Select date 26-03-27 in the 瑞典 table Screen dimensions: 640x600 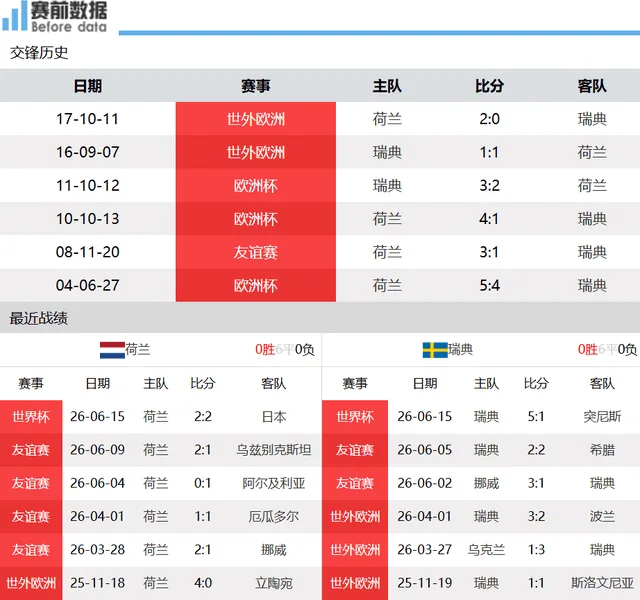[x=424, y=550]
